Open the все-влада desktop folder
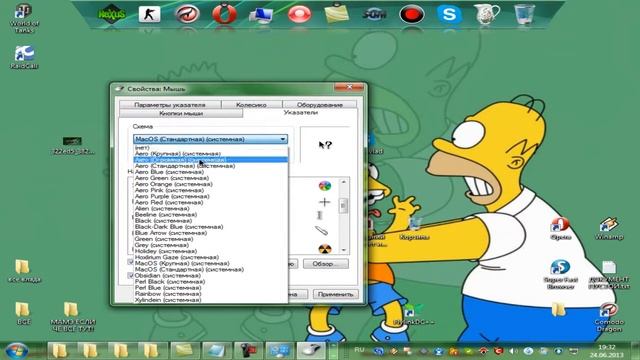 coord(24,271)
